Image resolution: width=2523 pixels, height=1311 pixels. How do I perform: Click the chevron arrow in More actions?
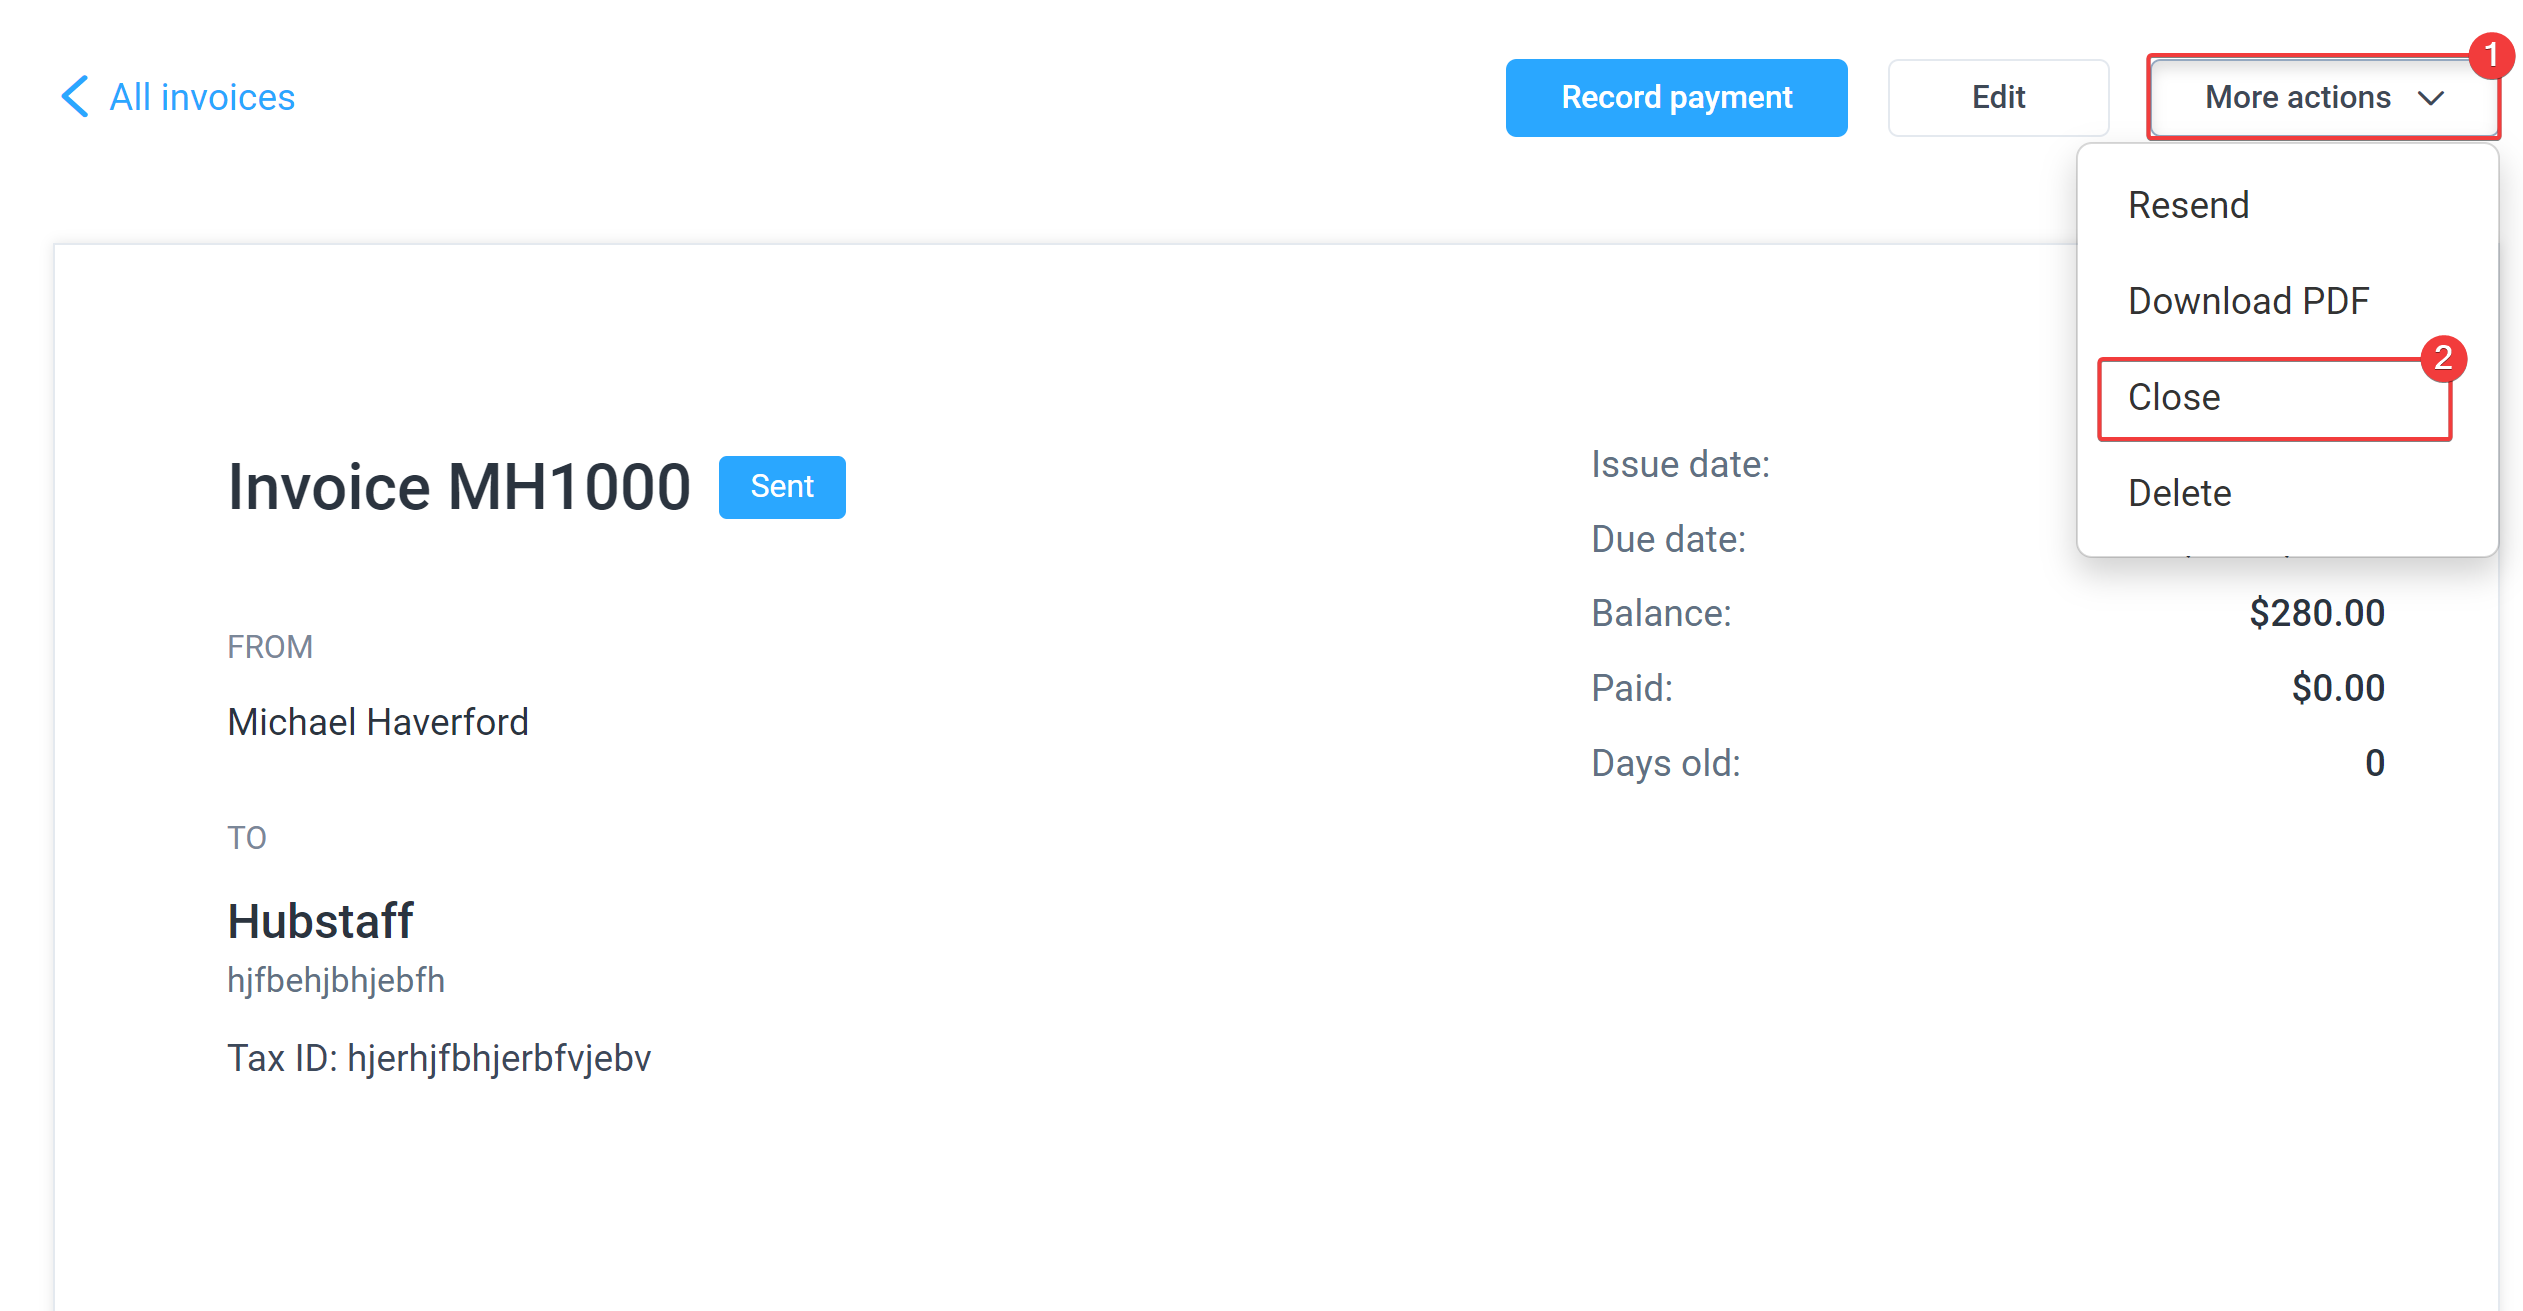(x=2431, y=98)
